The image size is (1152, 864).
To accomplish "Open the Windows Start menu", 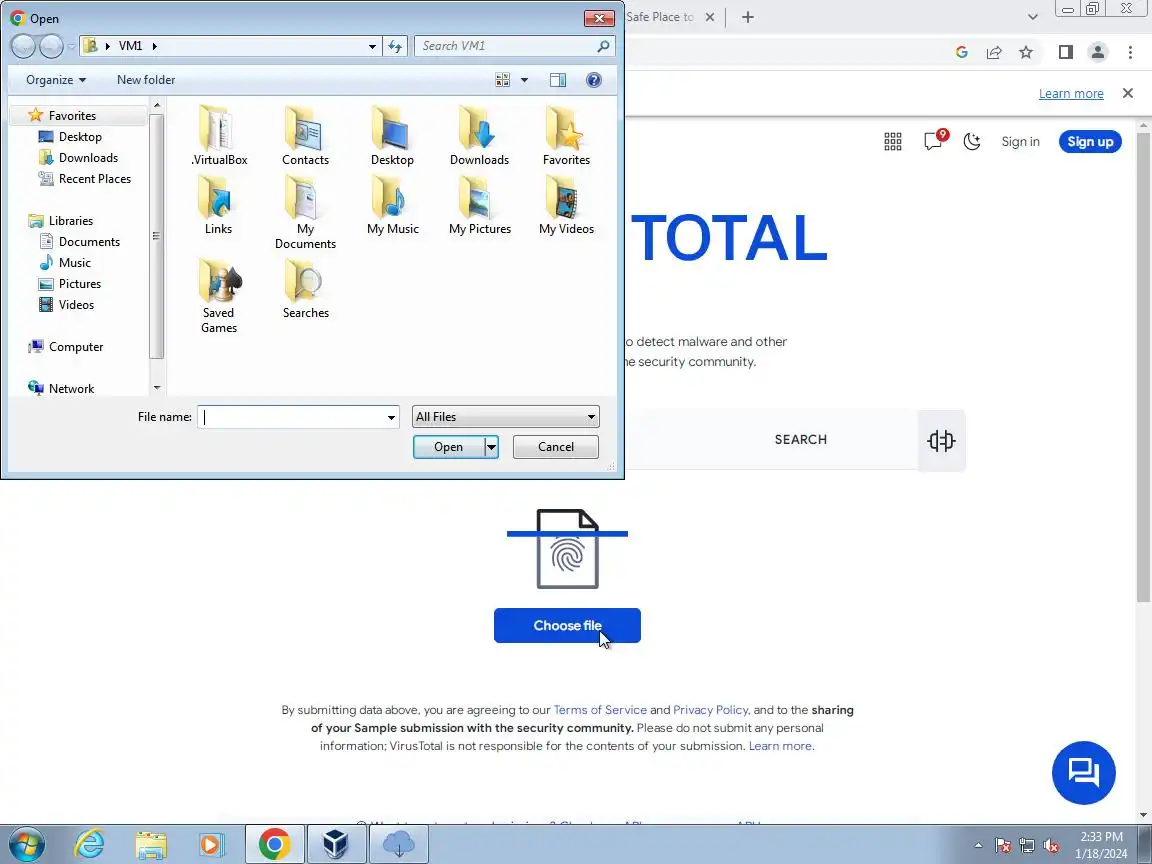I will click(x=26, y=845).
